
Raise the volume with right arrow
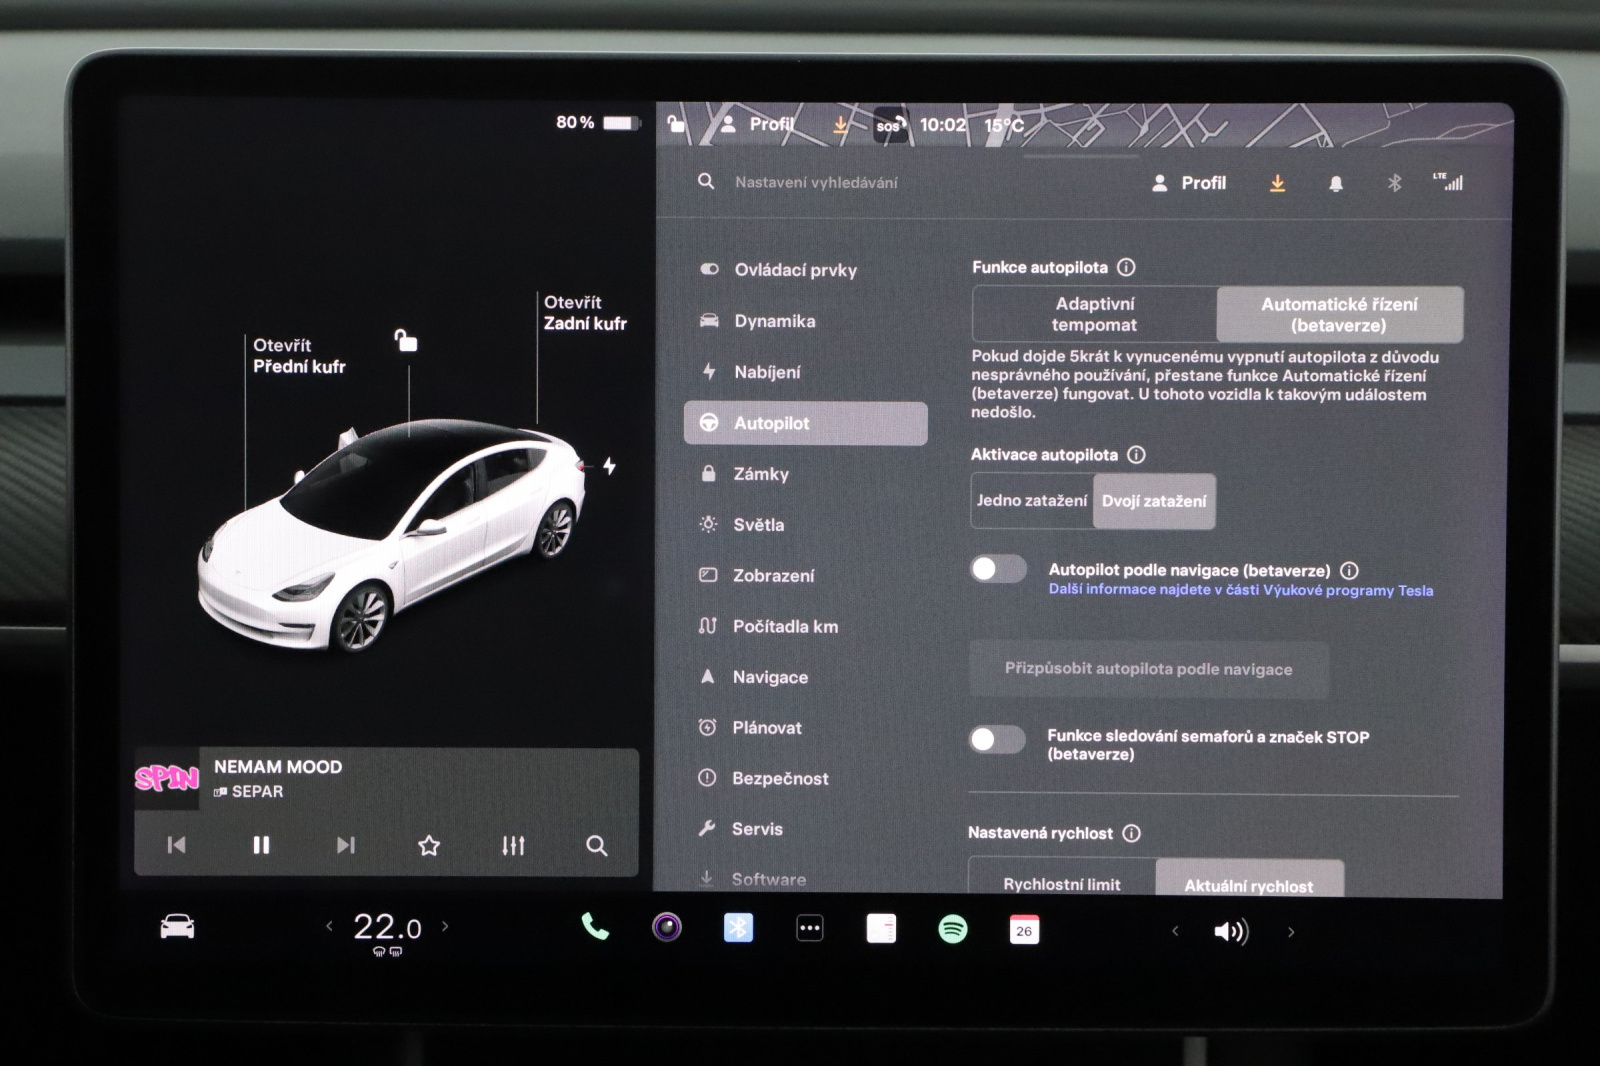(x=1291, y=932)
